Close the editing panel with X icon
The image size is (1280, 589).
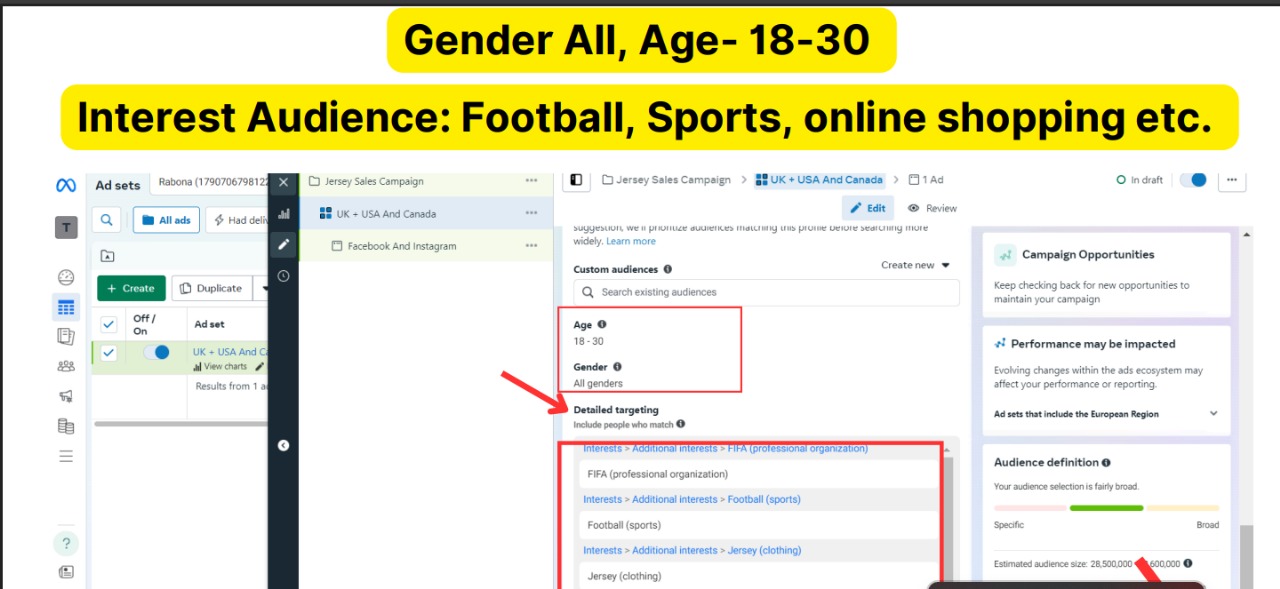[284, 182]
